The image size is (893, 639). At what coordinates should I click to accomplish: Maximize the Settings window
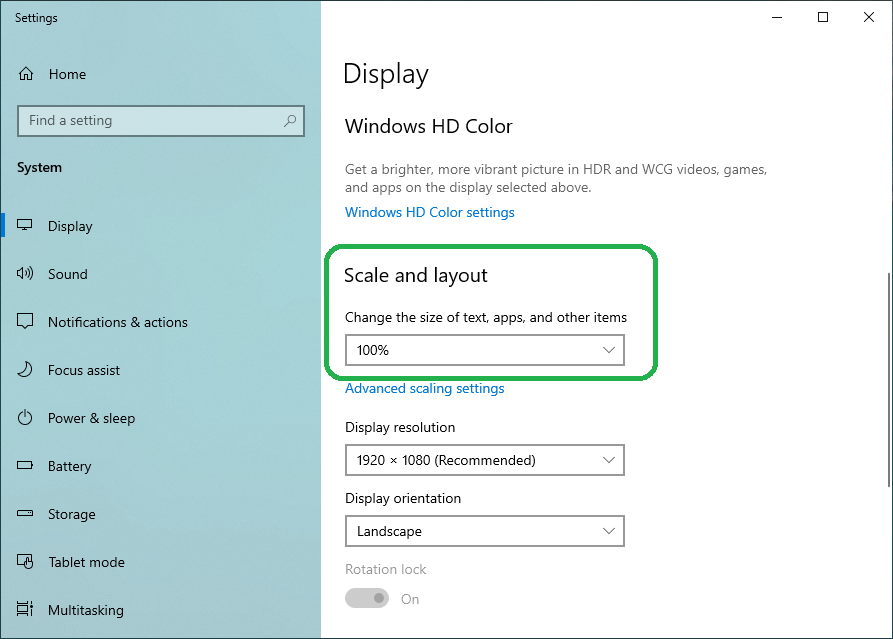[x=823, y=17]
